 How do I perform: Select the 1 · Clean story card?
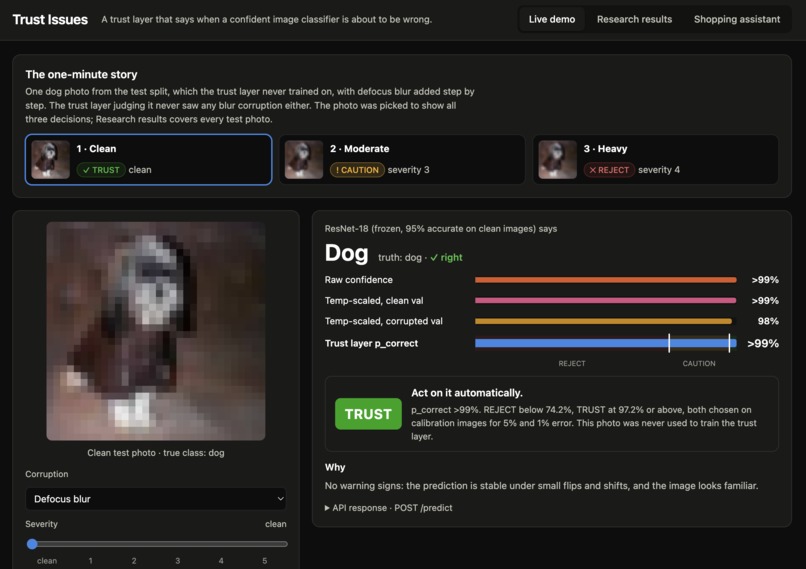pyautogui.click(x=149, y=159)
